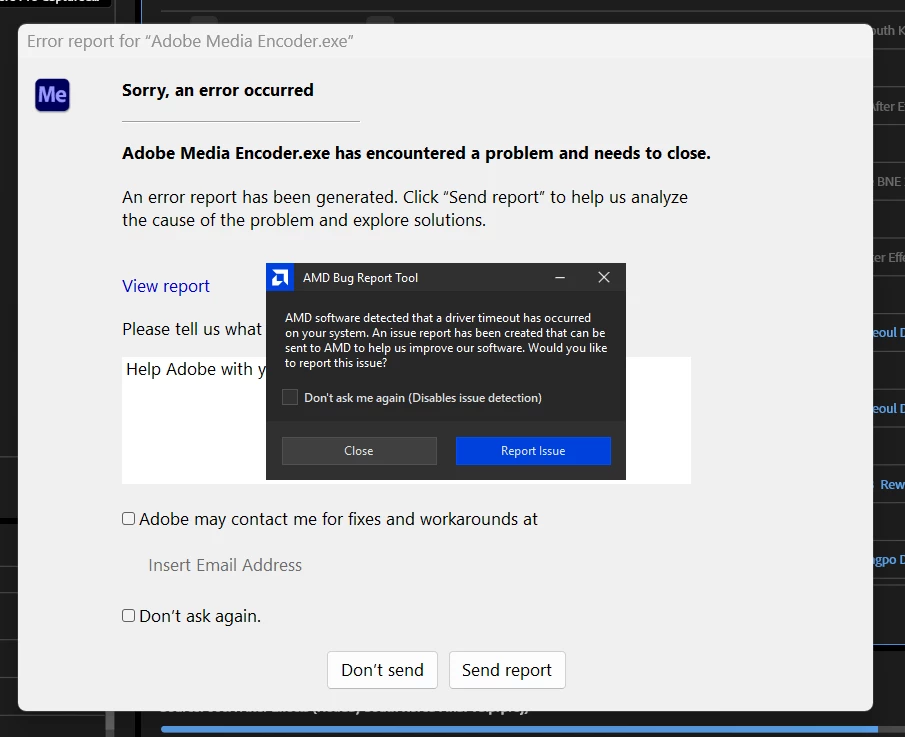Open the View report link
Viewport: 905px width, 737px height.
click(166, 286)
